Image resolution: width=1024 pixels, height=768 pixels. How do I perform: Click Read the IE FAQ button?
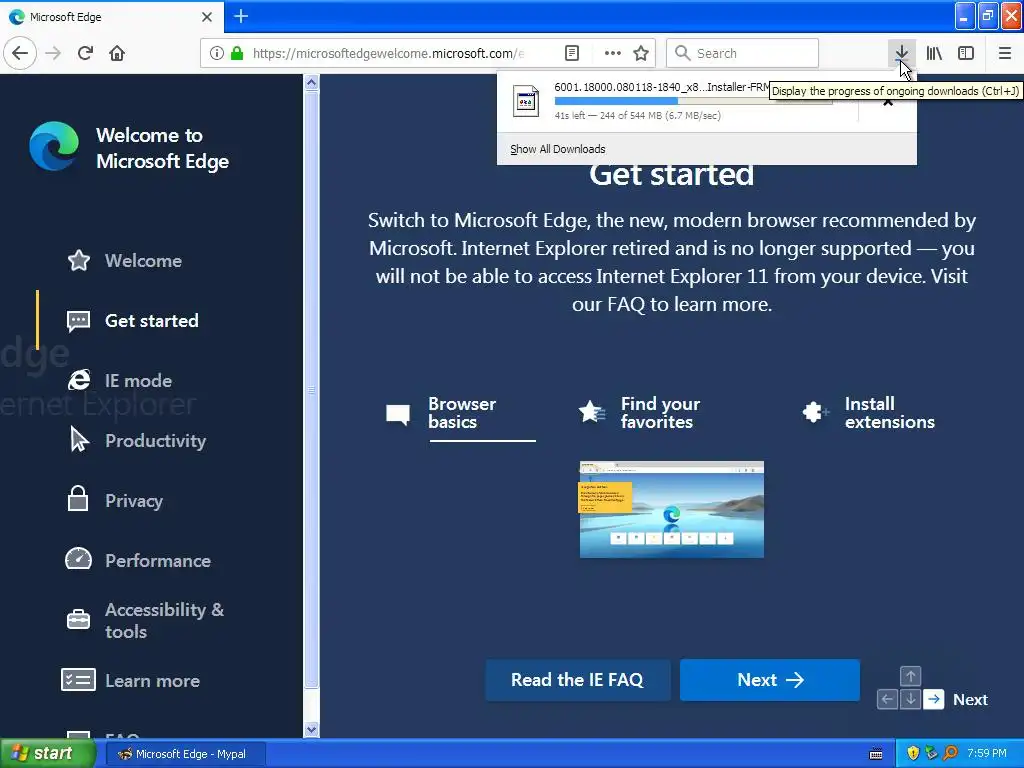(577, 680)
